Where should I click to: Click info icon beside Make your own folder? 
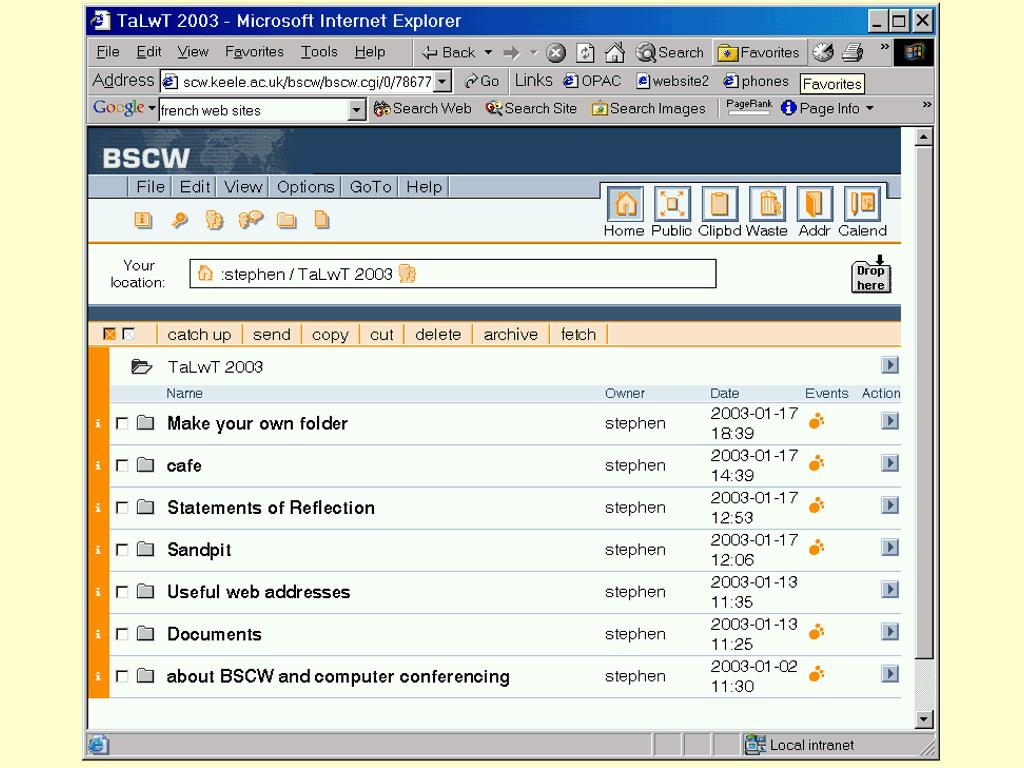98,424
